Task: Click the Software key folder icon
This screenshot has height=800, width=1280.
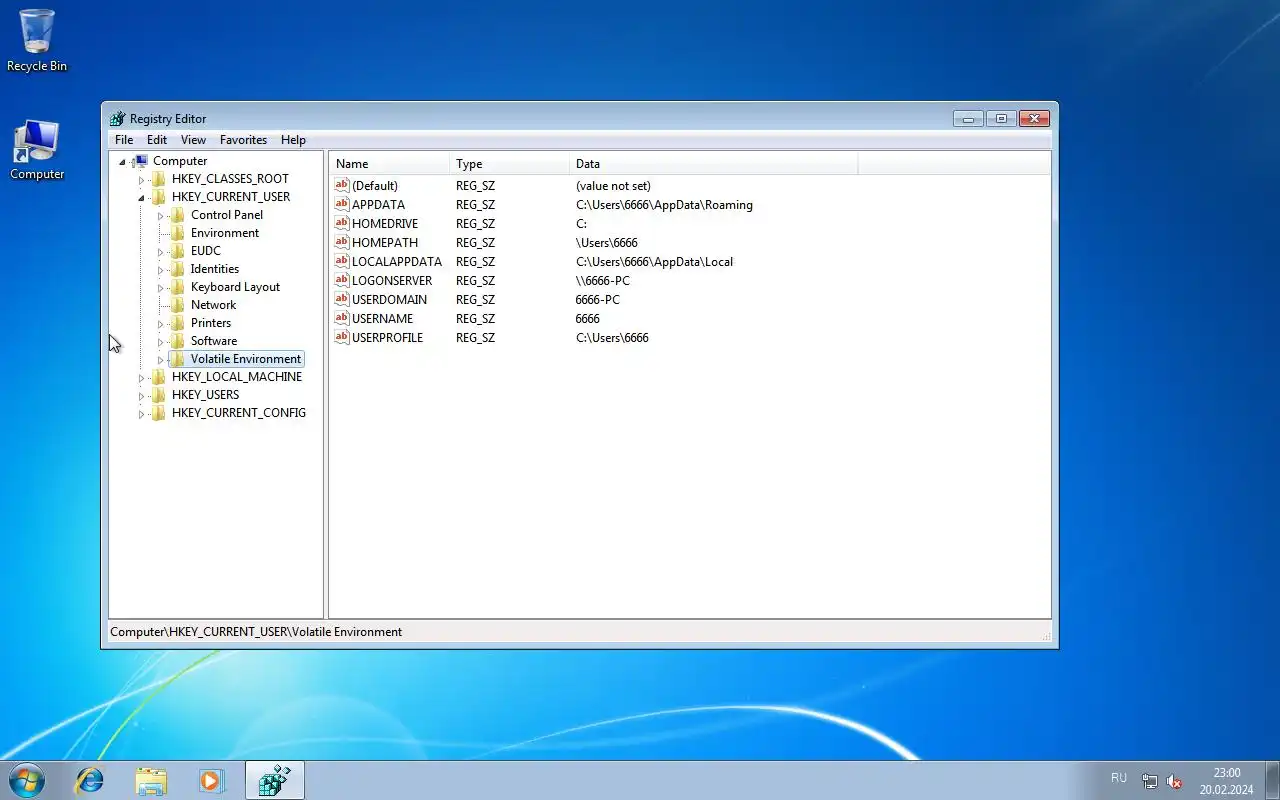Action: (177, 341)
